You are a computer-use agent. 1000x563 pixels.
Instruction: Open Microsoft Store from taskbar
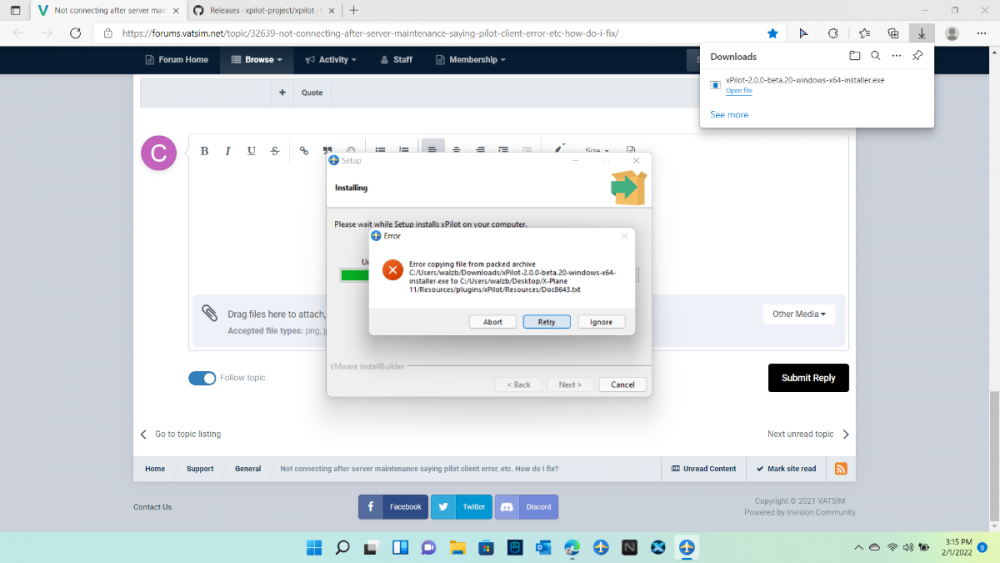(x=486, y=547)
